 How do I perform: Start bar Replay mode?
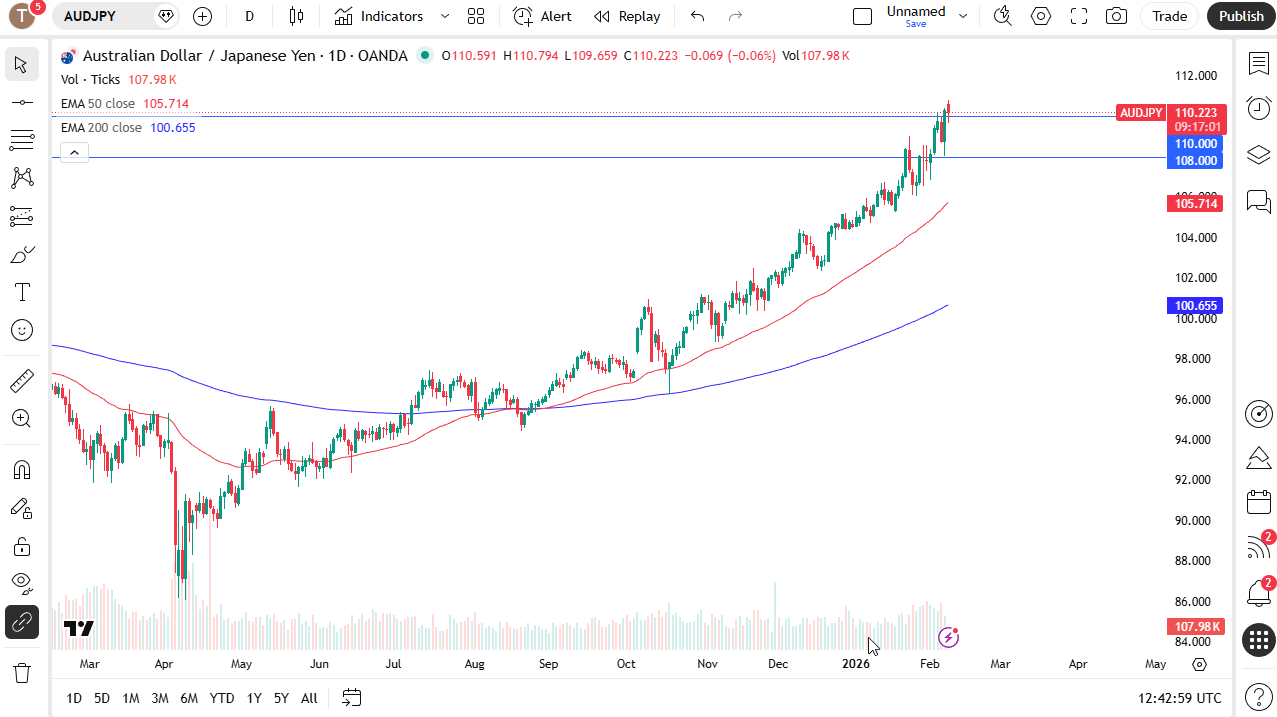[x=627, y=16]
